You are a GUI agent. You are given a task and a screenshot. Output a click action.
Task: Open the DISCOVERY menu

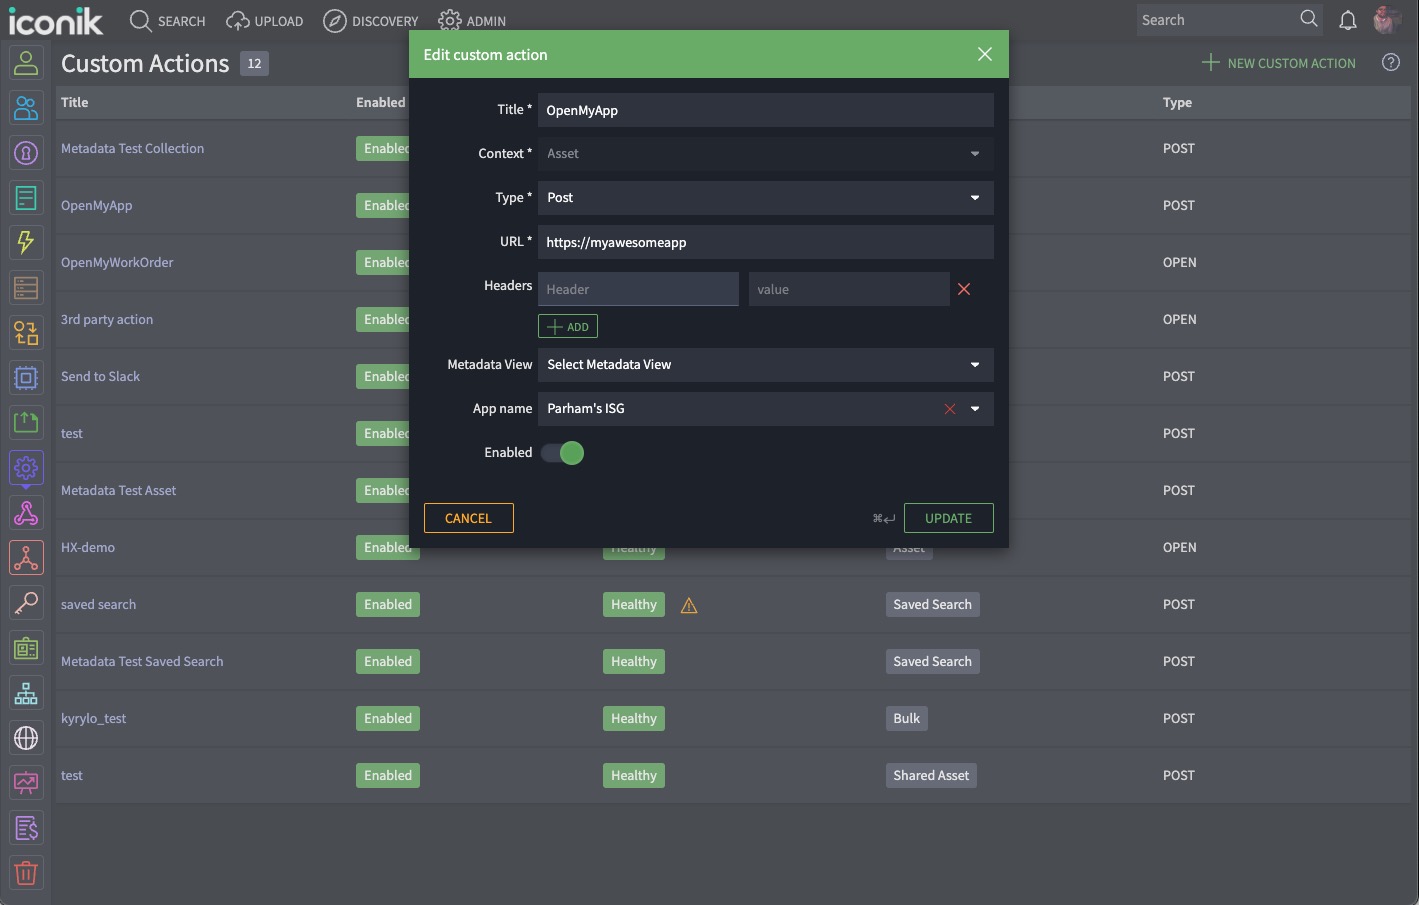pos(370,20)
